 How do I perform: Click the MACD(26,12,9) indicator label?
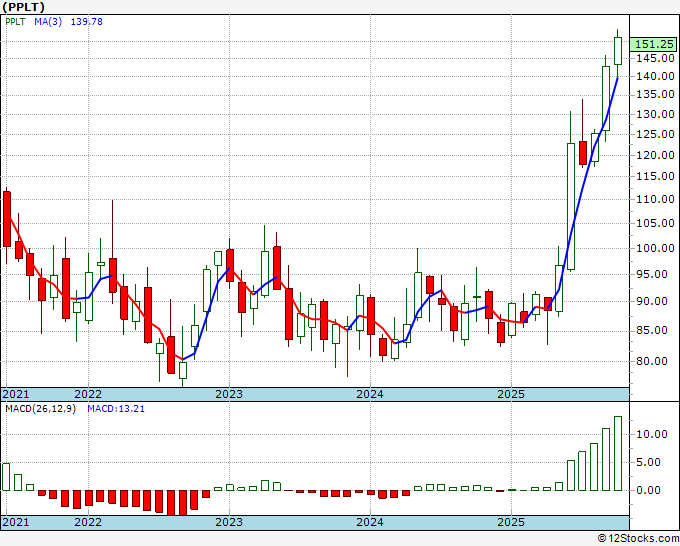40,409
